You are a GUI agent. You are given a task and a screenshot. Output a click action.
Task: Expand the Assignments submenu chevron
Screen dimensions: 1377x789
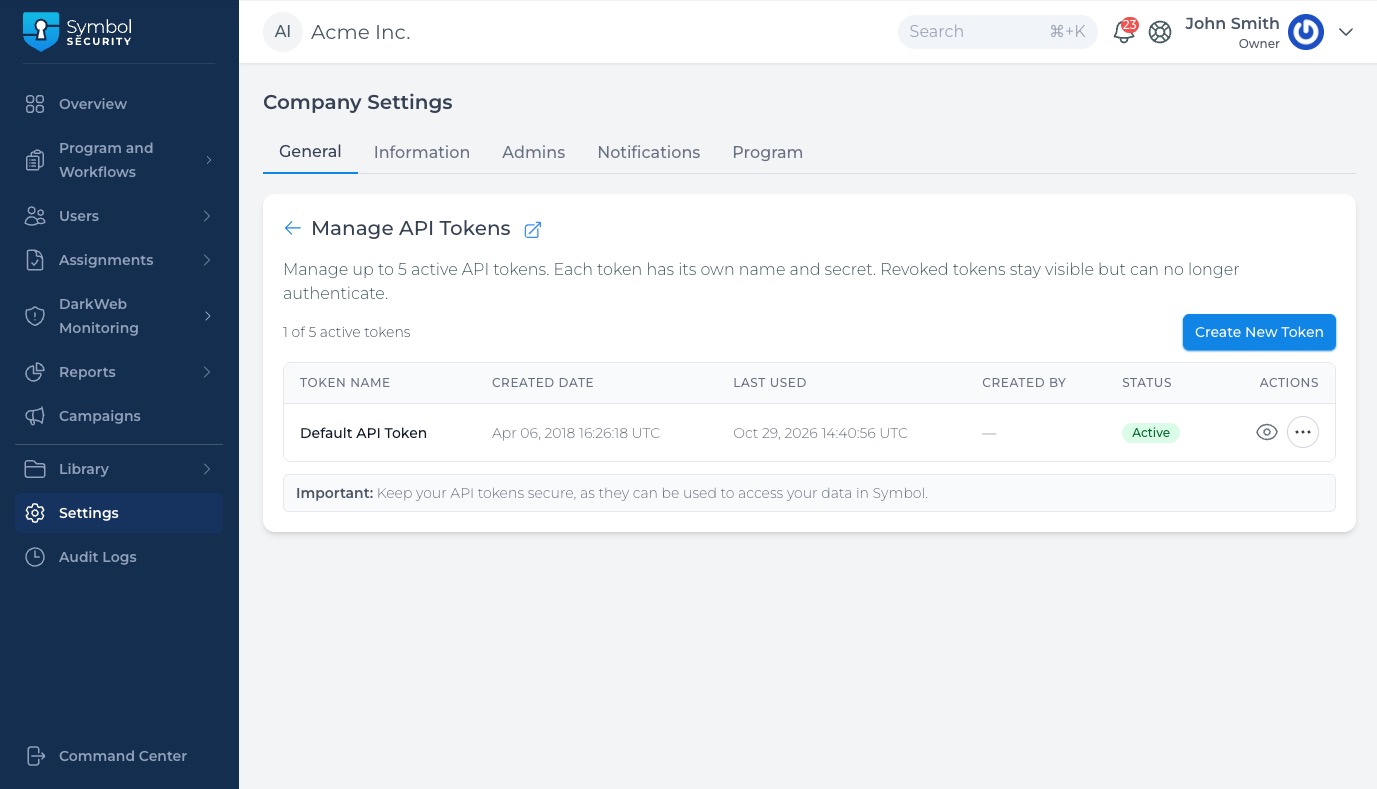pos(208,260)
